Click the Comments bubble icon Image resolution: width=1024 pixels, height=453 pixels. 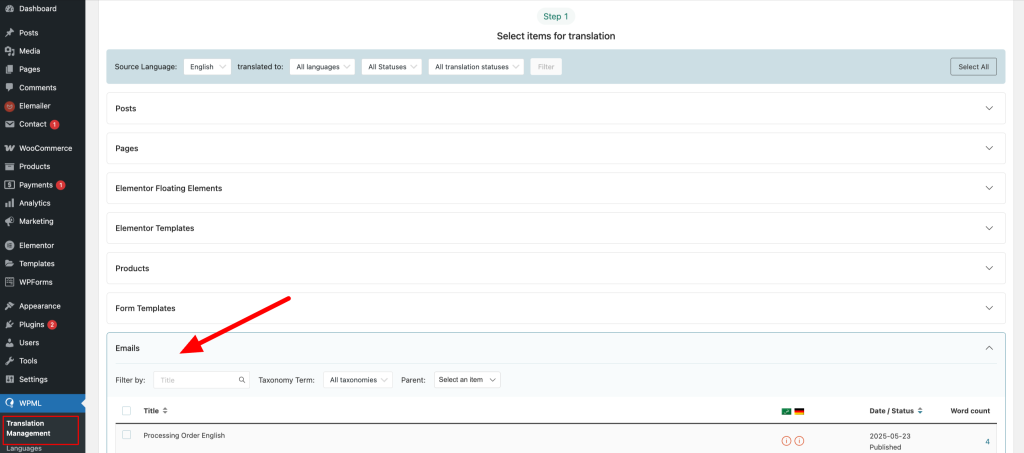click(x=9, y=87)
